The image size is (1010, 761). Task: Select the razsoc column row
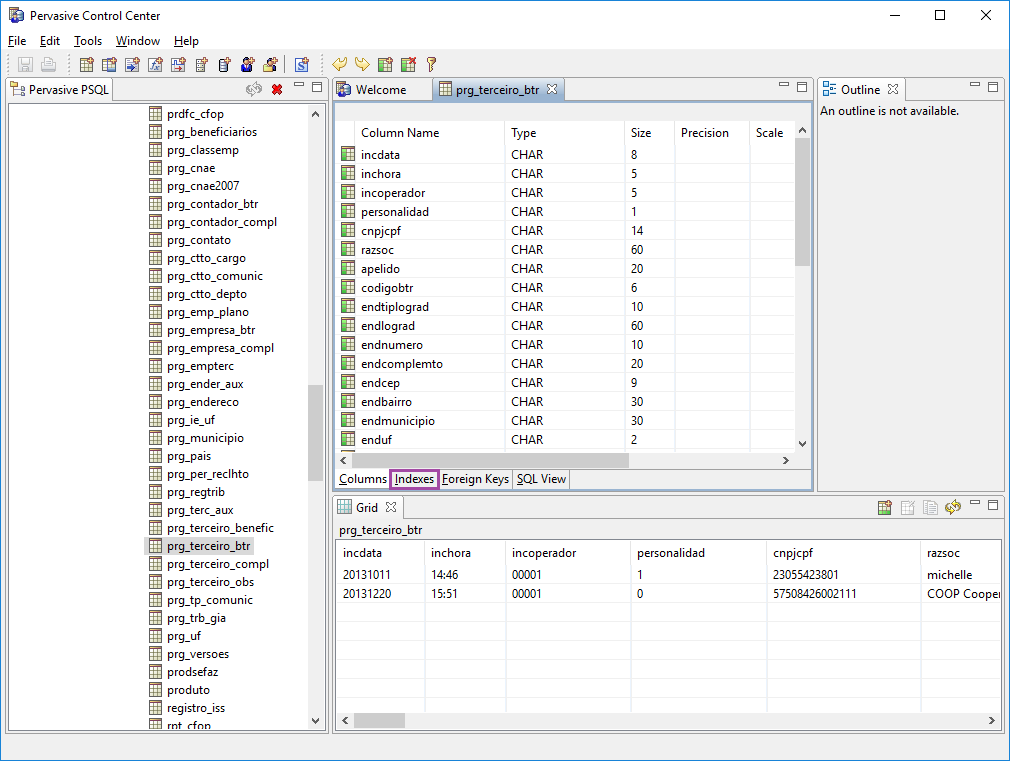pos(567,249)
